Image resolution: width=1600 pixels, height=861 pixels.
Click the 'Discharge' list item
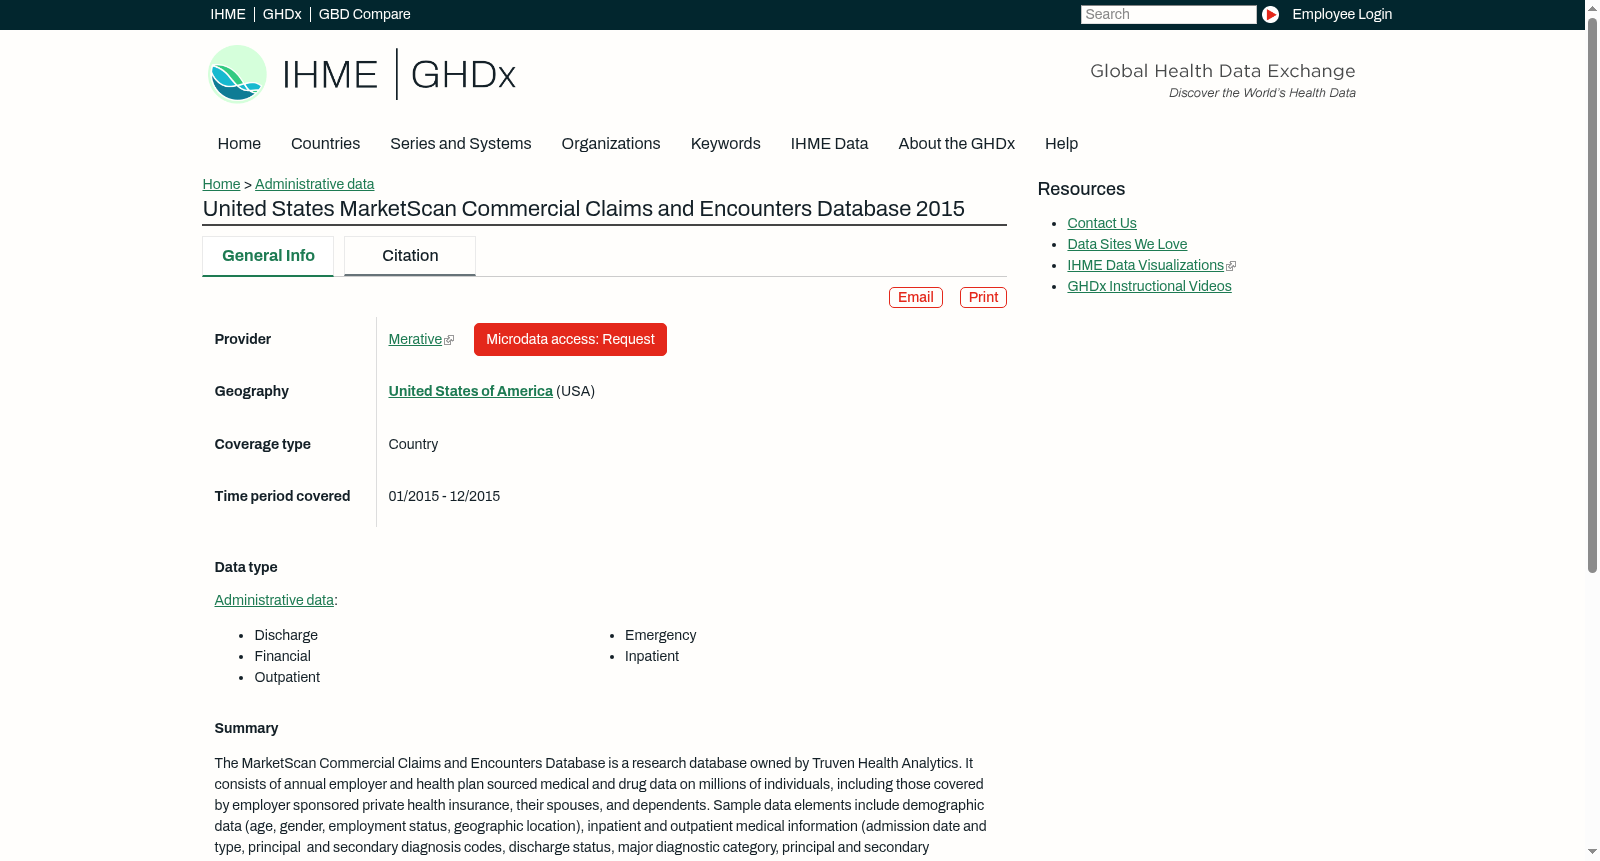click(x=286, y=636)
